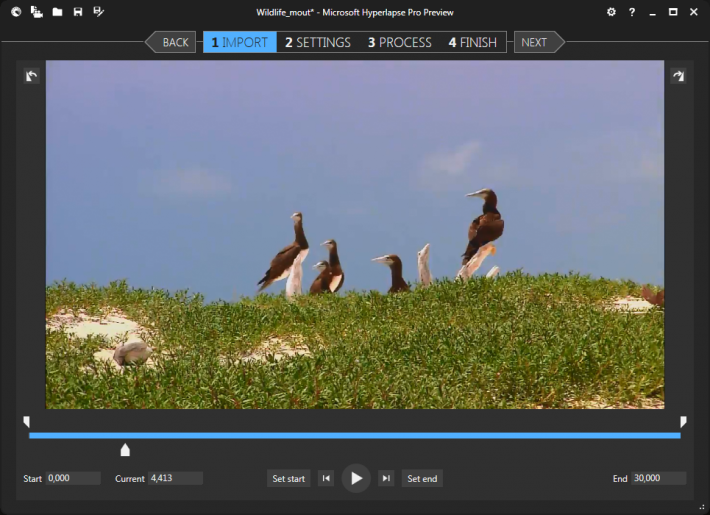710x515 pixels.
Task: Open the 4 FINISH step
Action: (473, 42)
